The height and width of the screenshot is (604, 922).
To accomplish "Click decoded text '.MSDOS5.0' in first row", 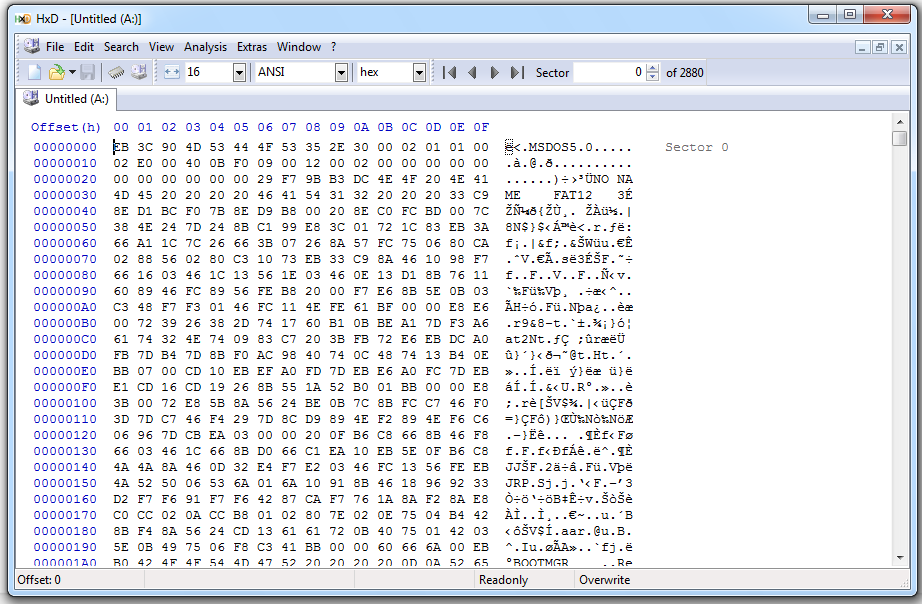I will point(556,147).
